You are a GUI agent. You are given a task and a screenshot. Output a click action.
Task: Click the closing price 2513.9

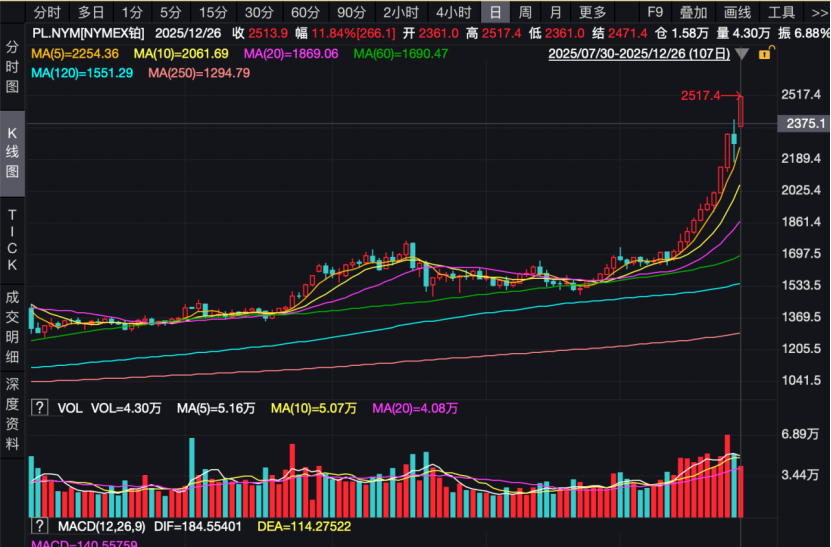[268, 33]
